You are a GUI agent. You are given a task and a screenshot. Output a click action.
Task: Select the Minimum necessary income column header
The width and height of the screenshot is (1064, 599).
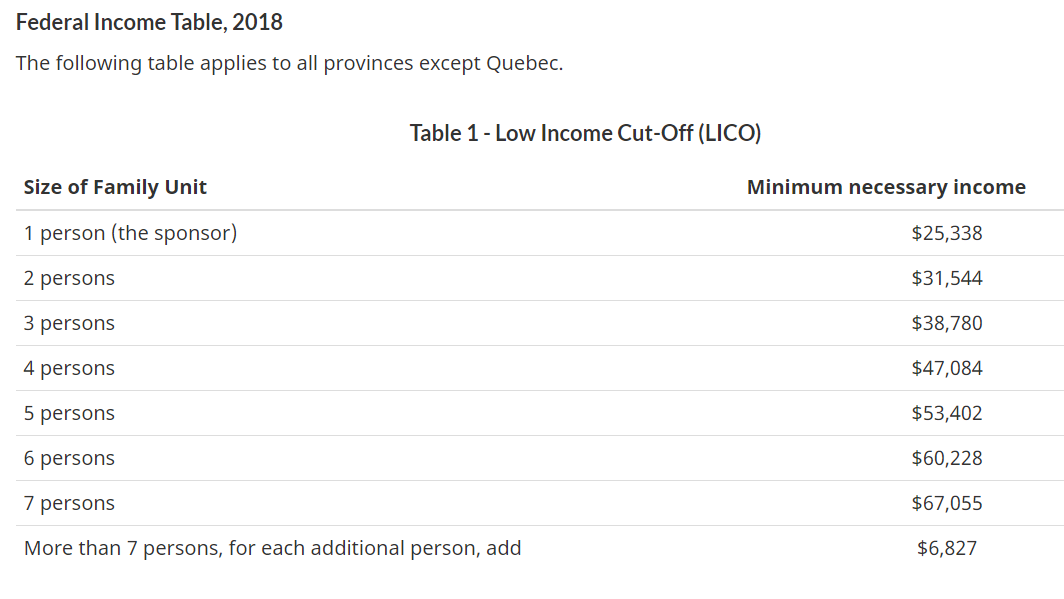click(886, 187)
